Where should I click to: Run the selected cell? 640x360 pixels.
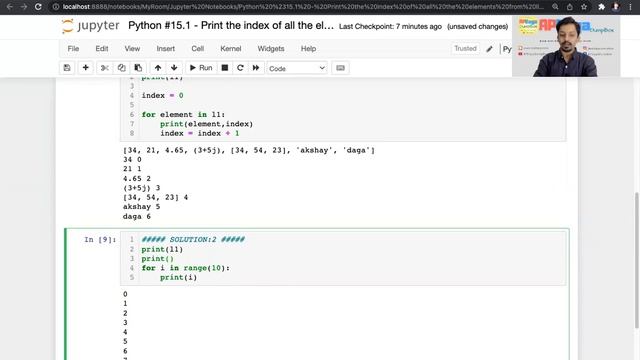coord(201,68)
